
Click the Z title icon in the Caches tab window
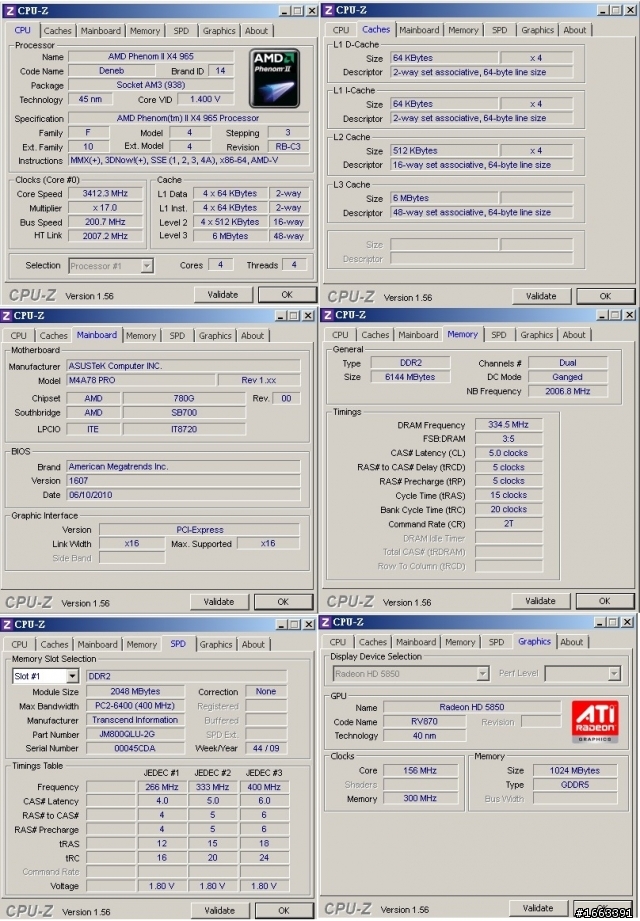tap(328, 10)
